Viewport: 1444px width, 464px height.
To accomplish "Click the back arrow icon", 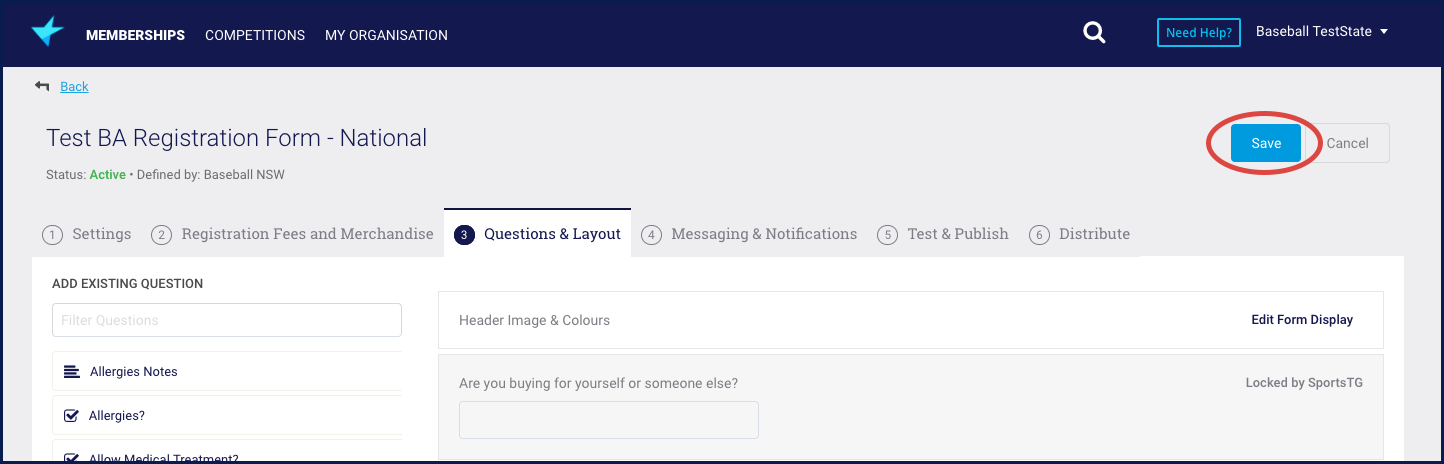I will click(x=42, y=86).
